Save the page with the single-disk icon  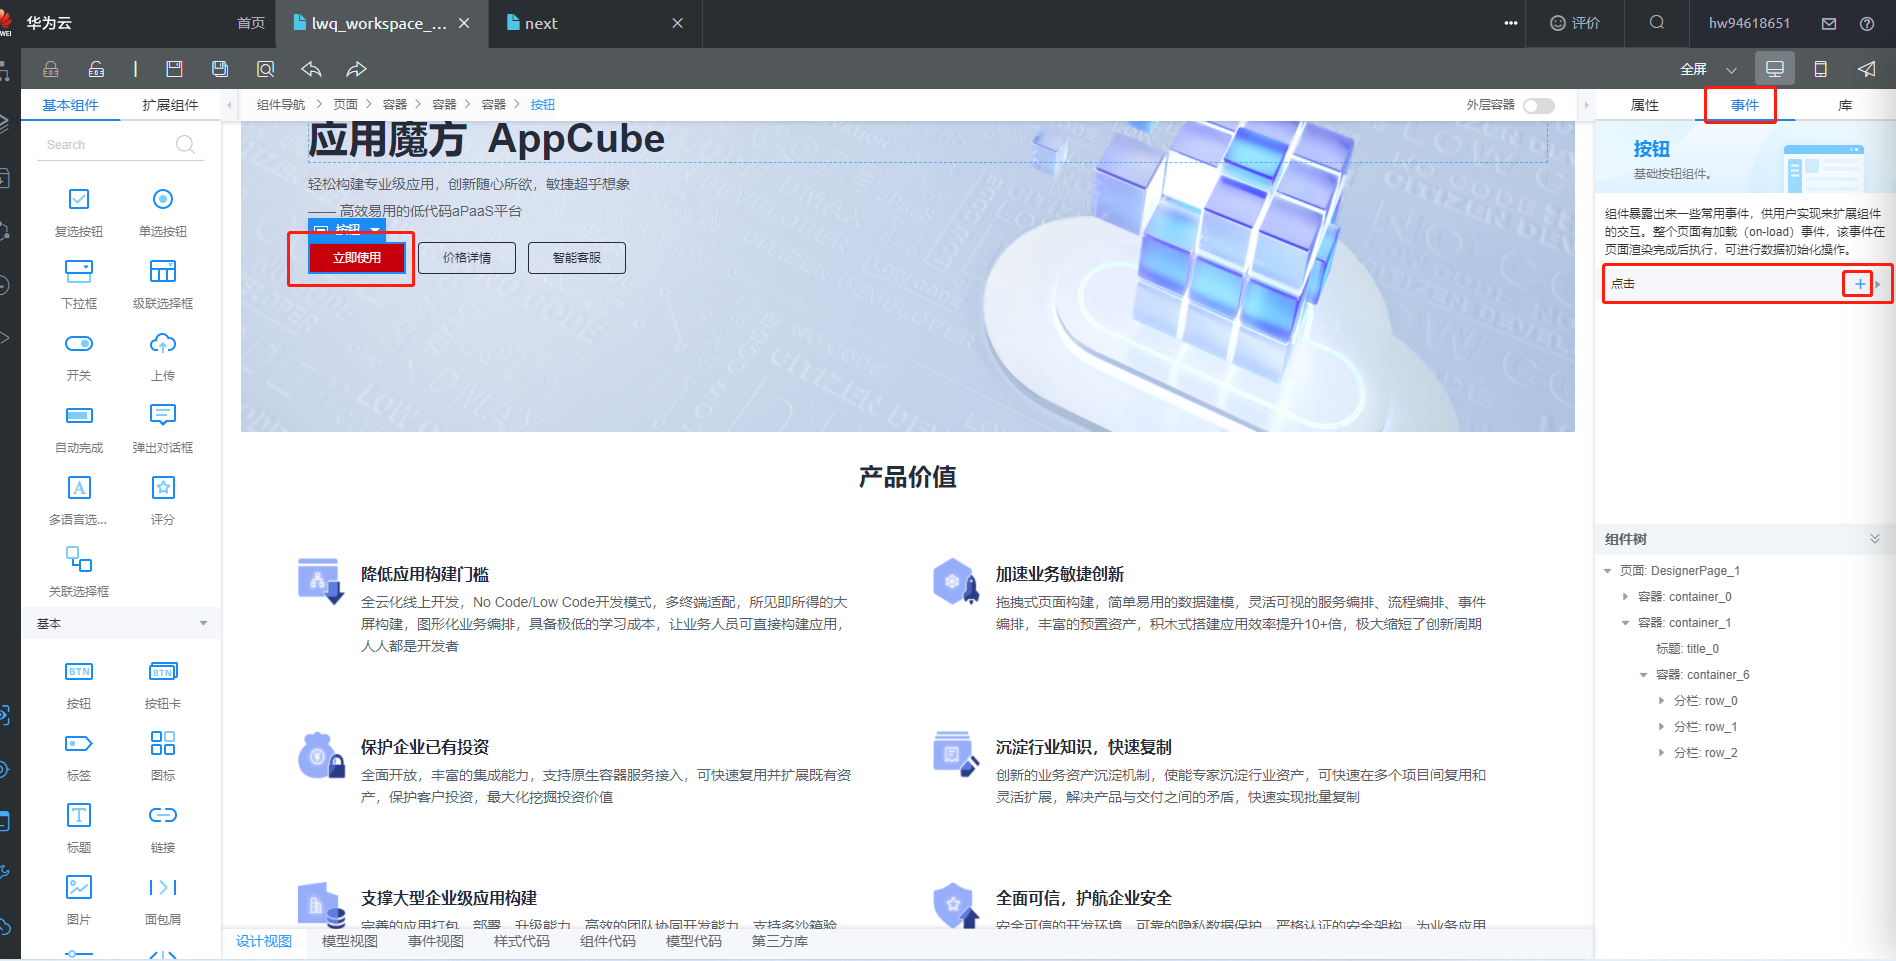click(x=174, y=69)
